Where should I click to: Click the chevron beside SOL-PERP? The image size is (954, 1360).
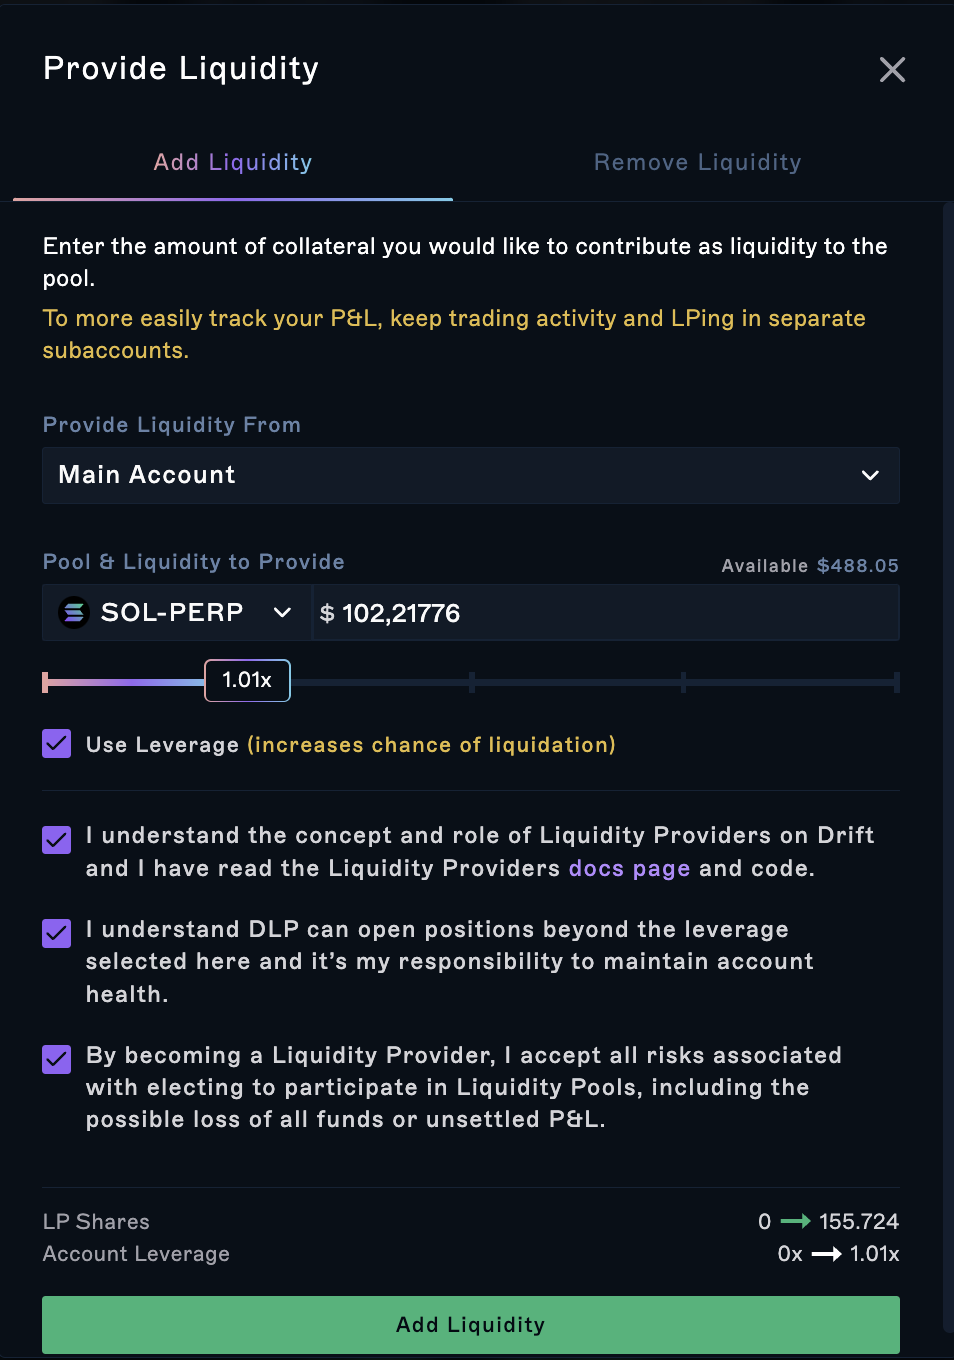tap(282, 612)
